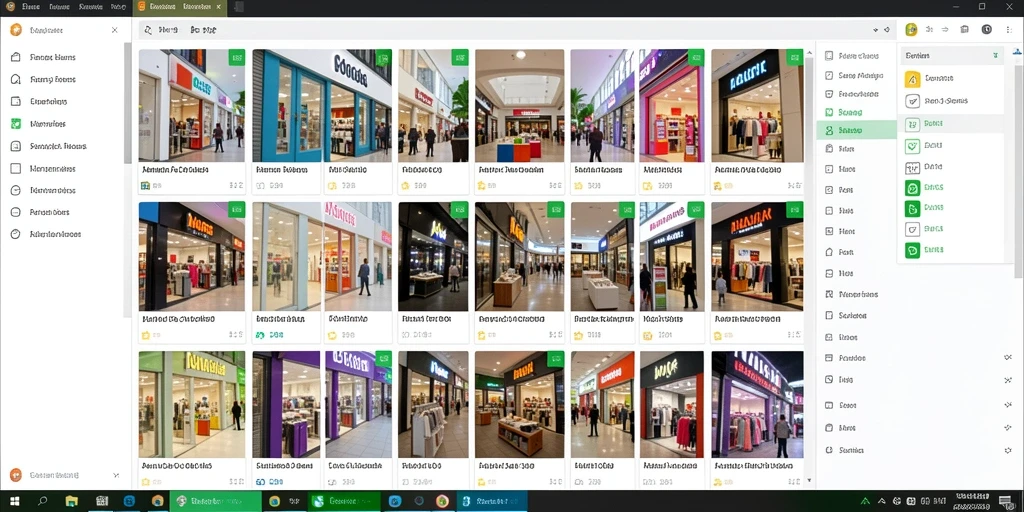Click the left sidebar vertical scrollbar
Screen dimensions: 1024x512
tap(127, 103)
